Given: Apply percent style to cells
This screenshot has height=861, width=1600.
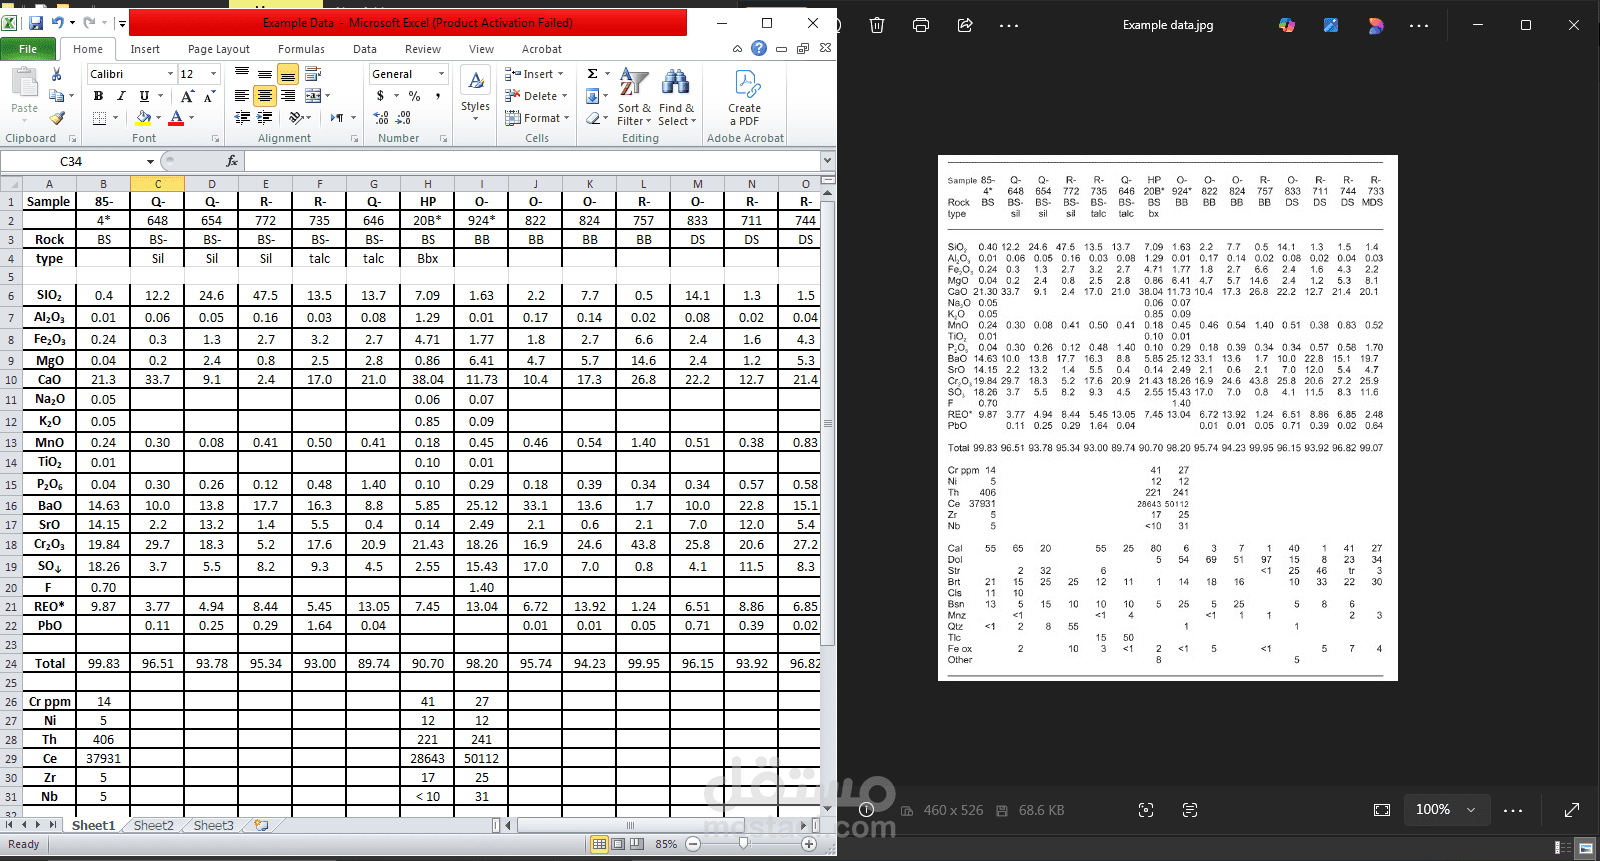Looking at the screenshot, I should pyautogui.click(x=414, y=96).
